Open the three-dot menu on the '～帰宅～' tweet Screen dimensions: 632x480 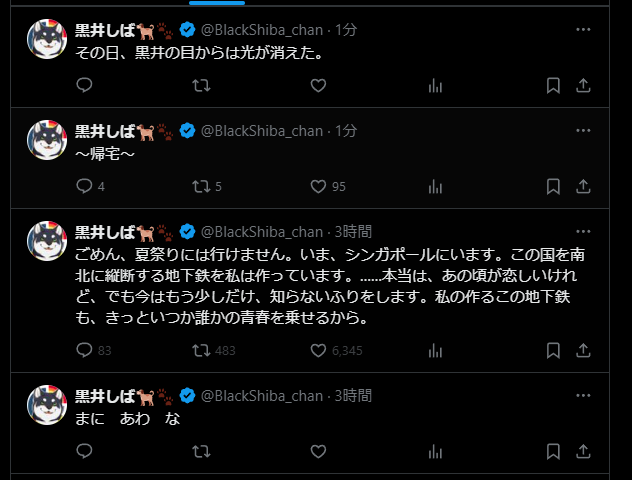[583, 131]
